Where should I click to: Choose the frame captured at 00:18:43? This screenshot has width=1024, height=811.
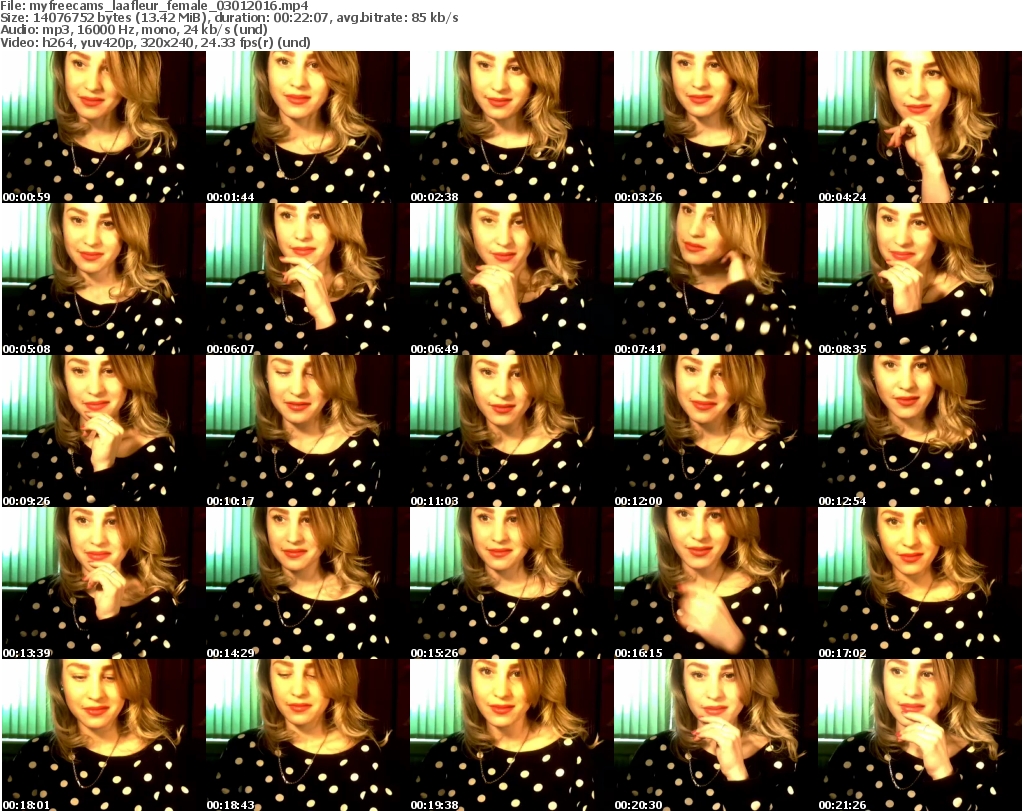(x=308, y=735)
